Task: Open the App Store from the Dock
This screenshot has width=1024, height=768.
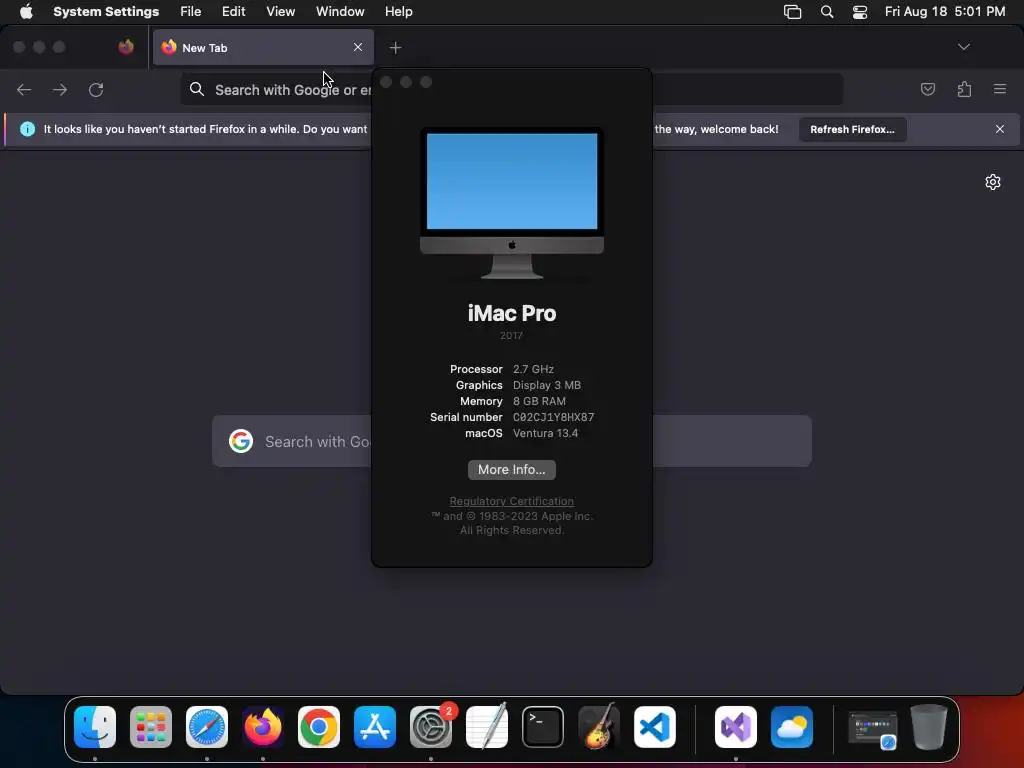Action: pyautogui.click(x=375, y=727)
